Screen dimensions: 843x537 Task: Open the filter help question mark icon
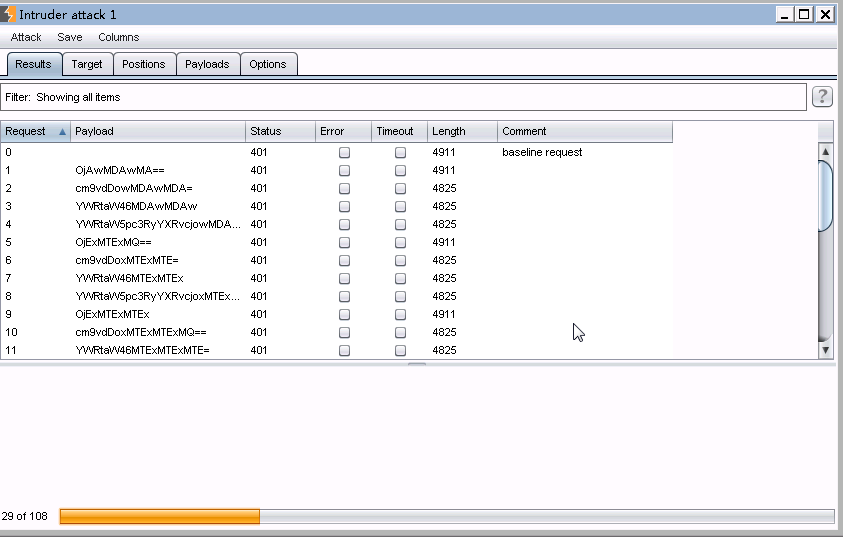click(x=822, y=97)
